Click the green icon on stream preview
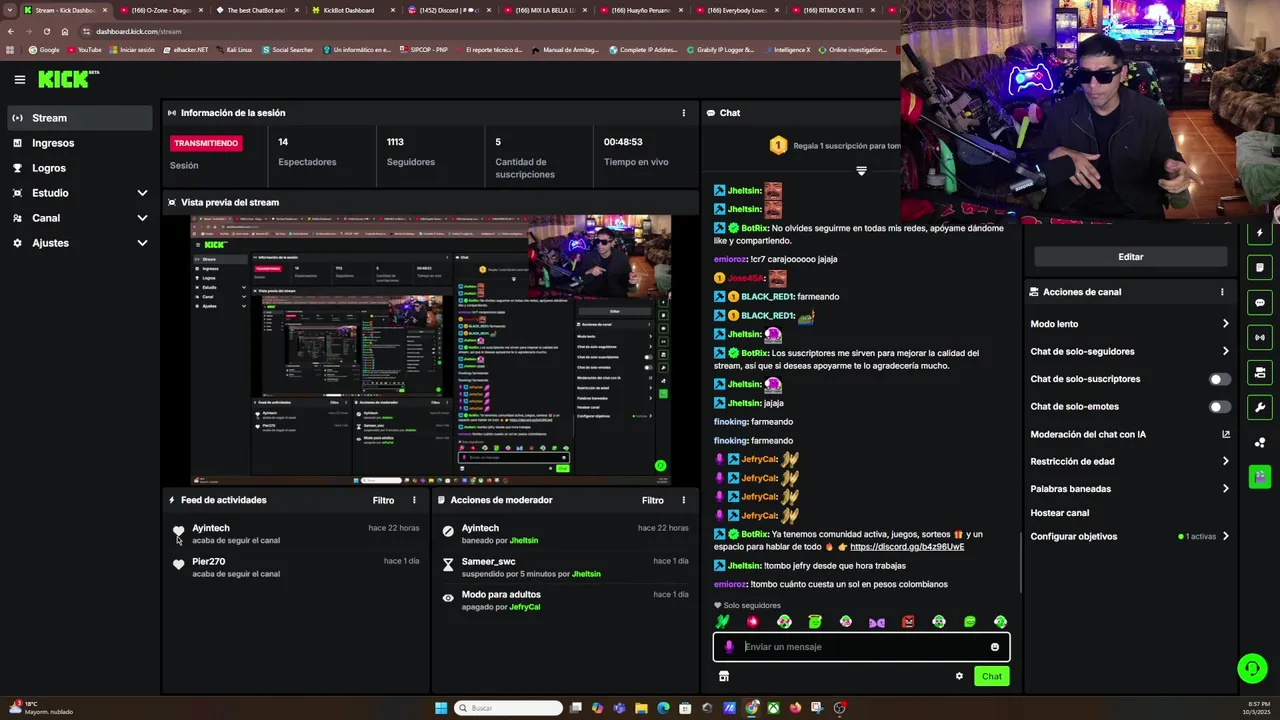The width and height of the screenshot is (1280, 720). [x=660, y=466]
